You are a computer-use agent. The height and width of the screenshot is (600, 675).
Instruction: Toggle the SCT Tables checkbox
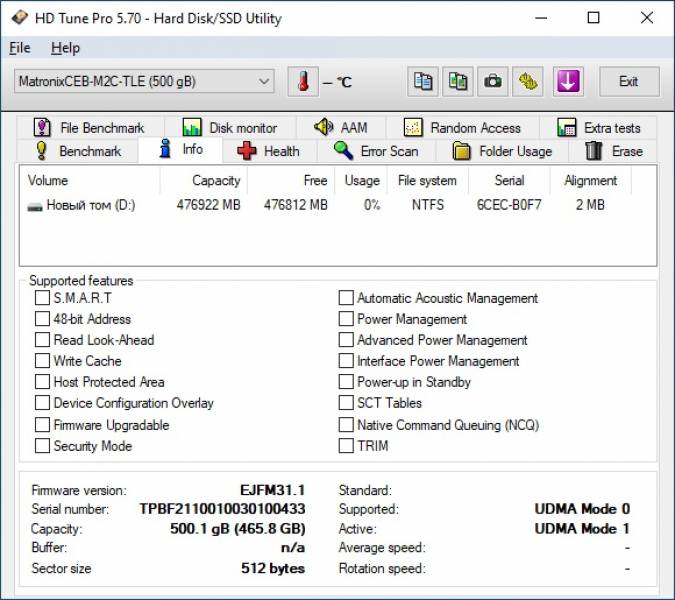click(346, 403)
